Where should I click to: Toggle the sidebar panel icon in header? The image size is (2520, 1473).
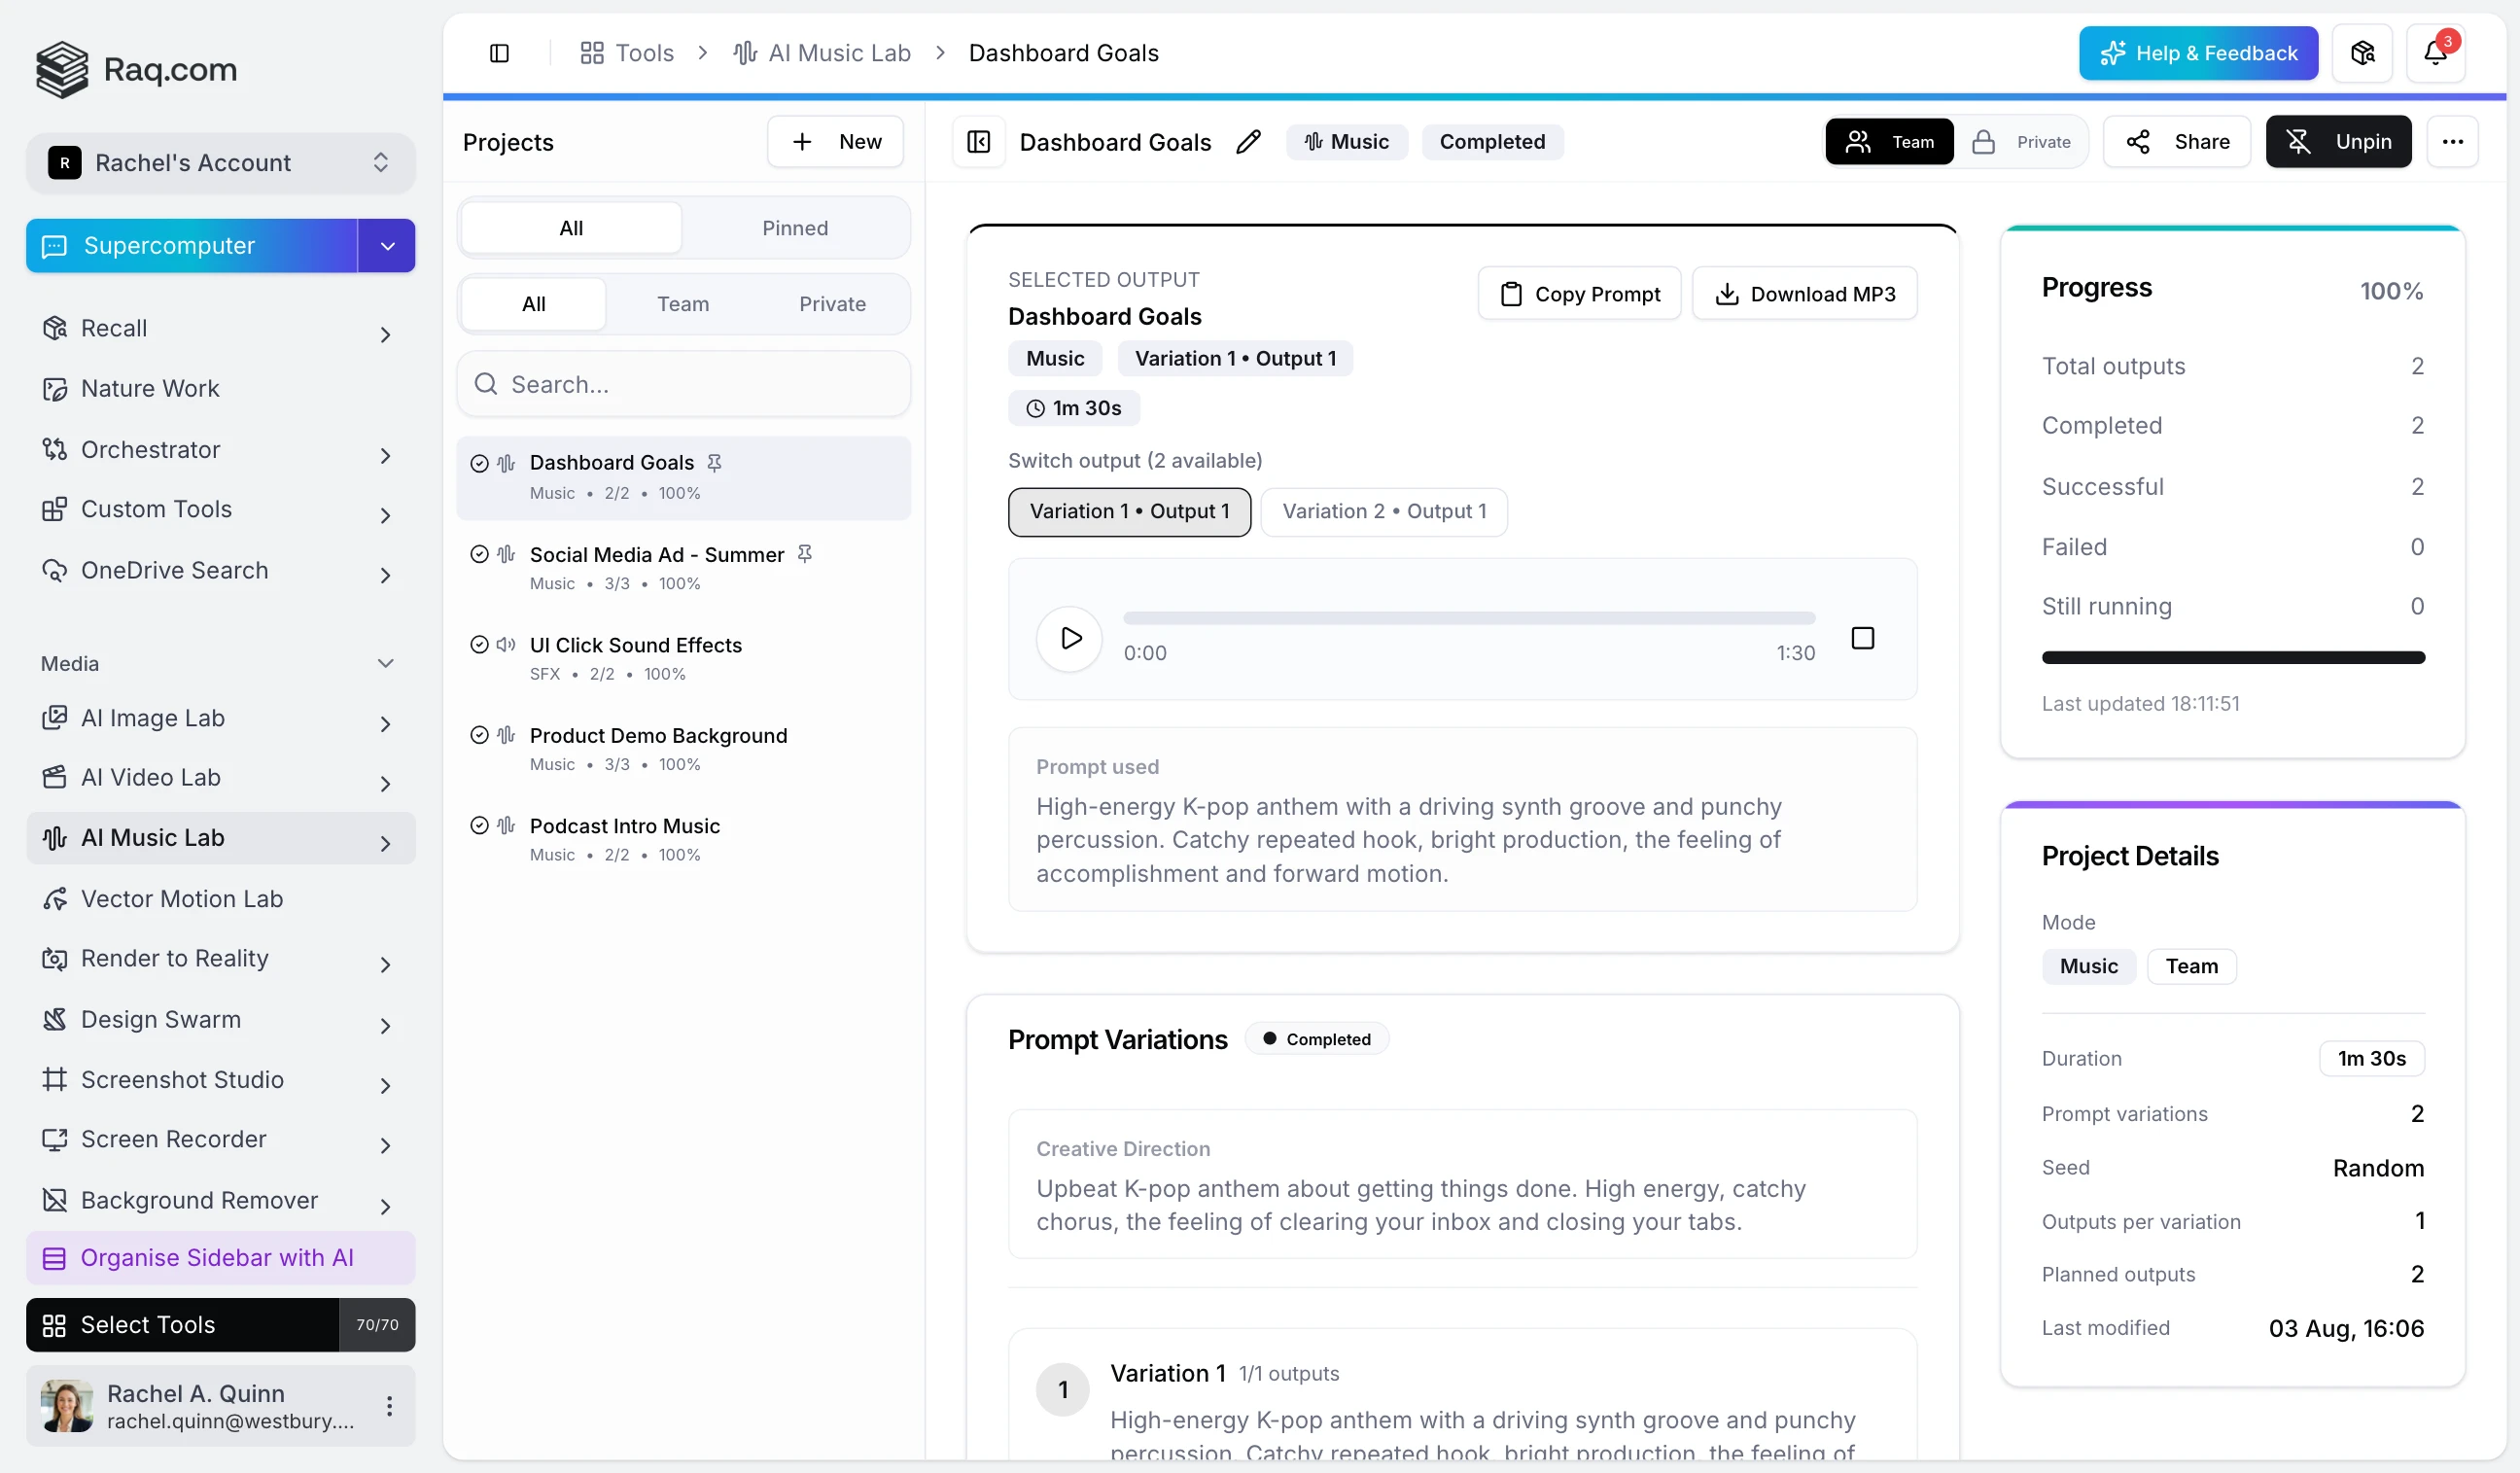pyautogui.click(x=499, y=53)
